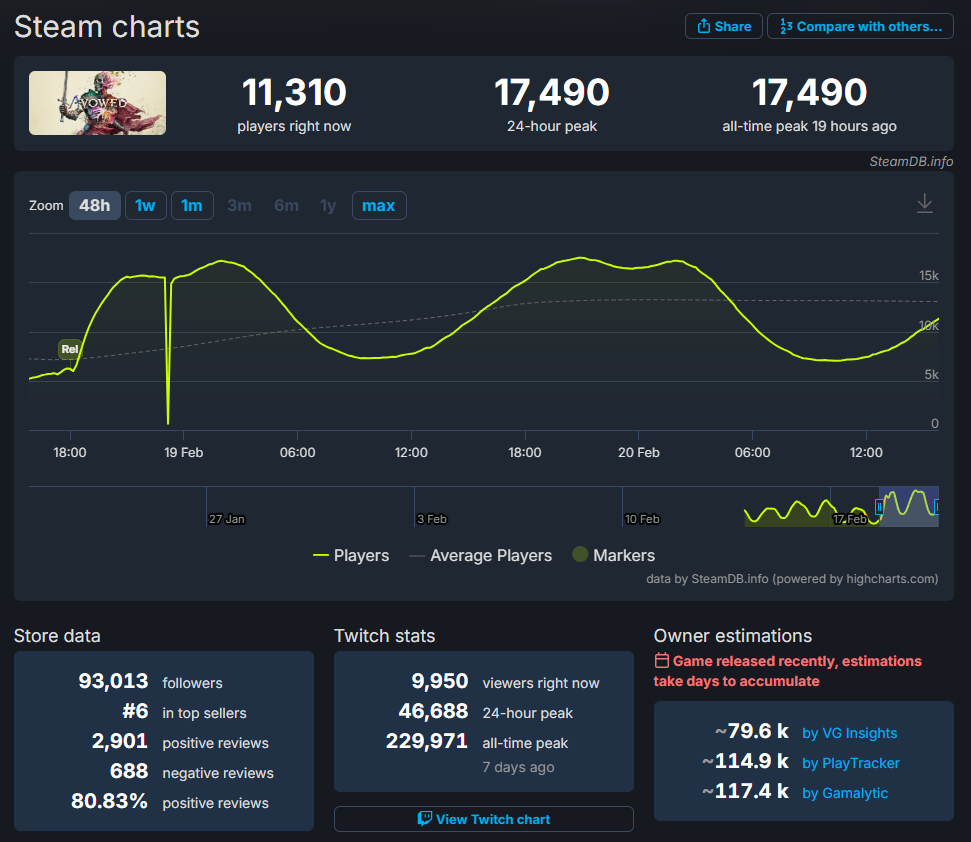Click the Owner estimations heading
The width and height of the screenshot is (971, 842).
[x=733, y=636]
